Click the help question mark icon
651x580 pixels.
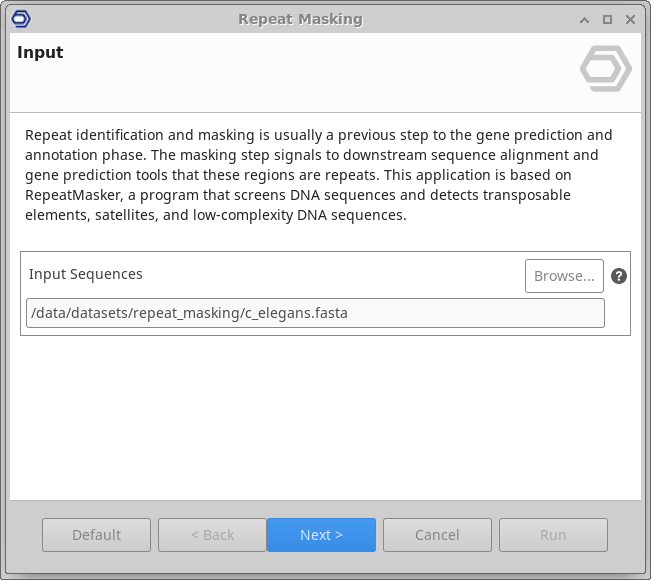(619, 276)
